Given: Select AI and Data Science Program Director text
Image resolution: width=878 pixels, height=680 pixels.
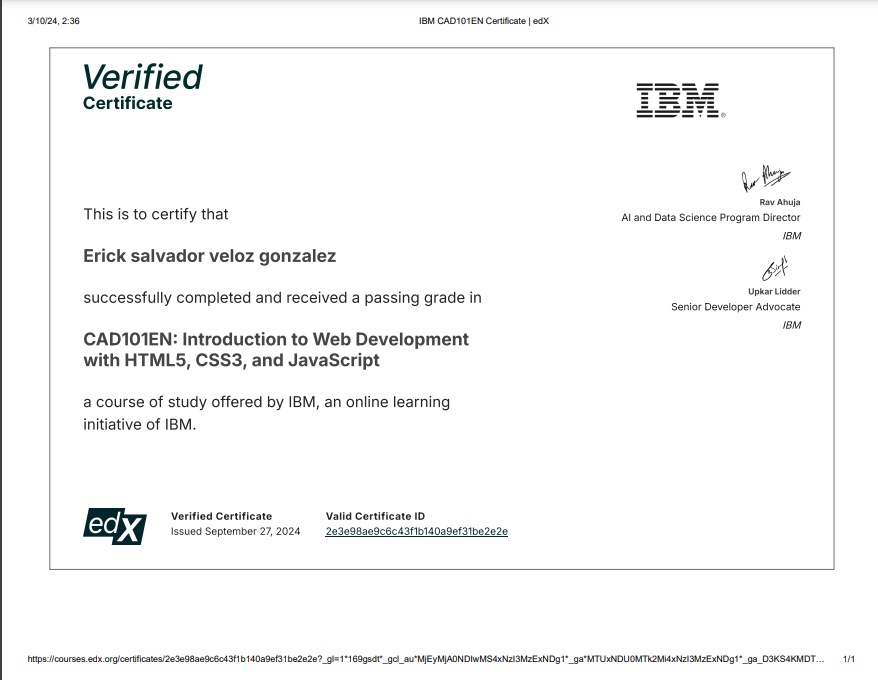Looking at the screenshot, I should (x=711, y=217).
